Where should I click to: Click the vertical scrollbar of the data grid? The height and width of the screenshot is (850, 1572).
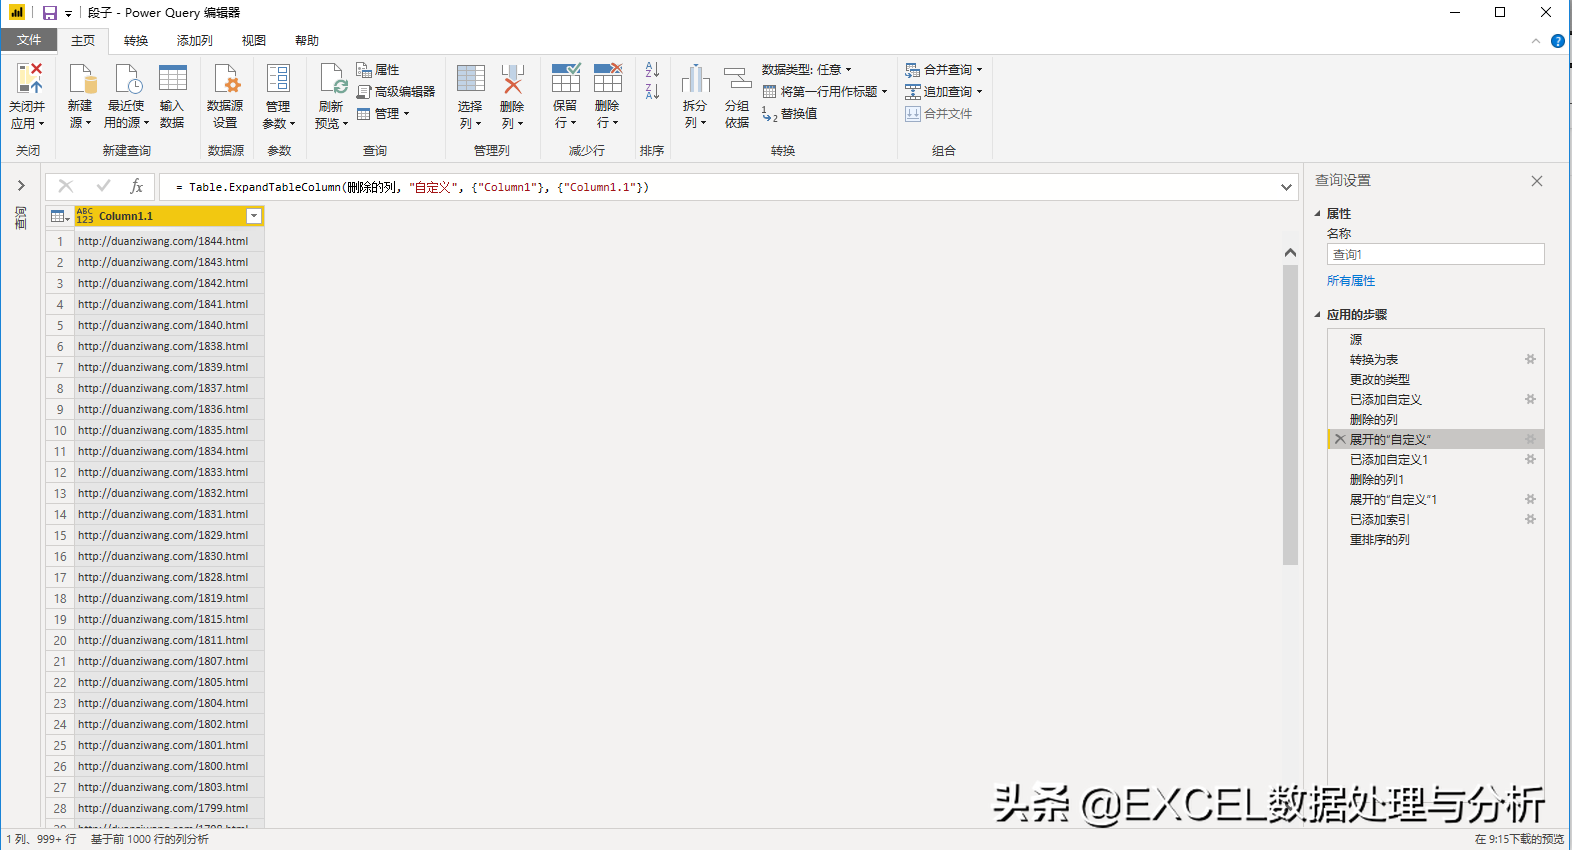pyautogui.click(x=1290, y=415)
